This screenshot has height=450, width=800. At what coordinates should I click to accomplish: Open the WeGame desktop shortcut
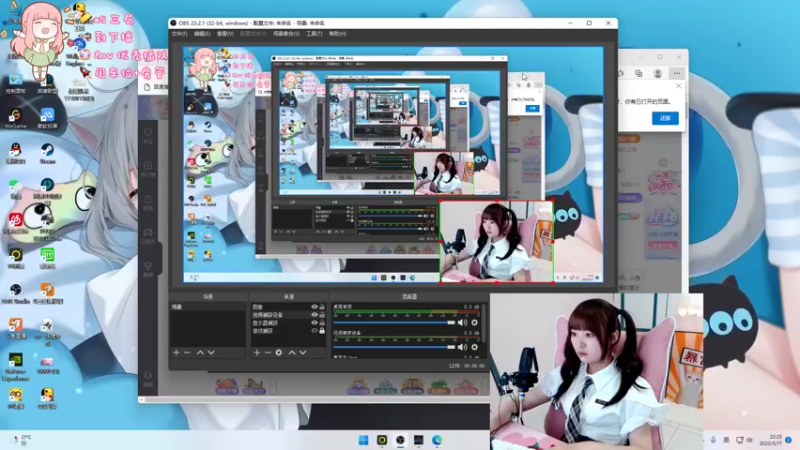(15, 118)
